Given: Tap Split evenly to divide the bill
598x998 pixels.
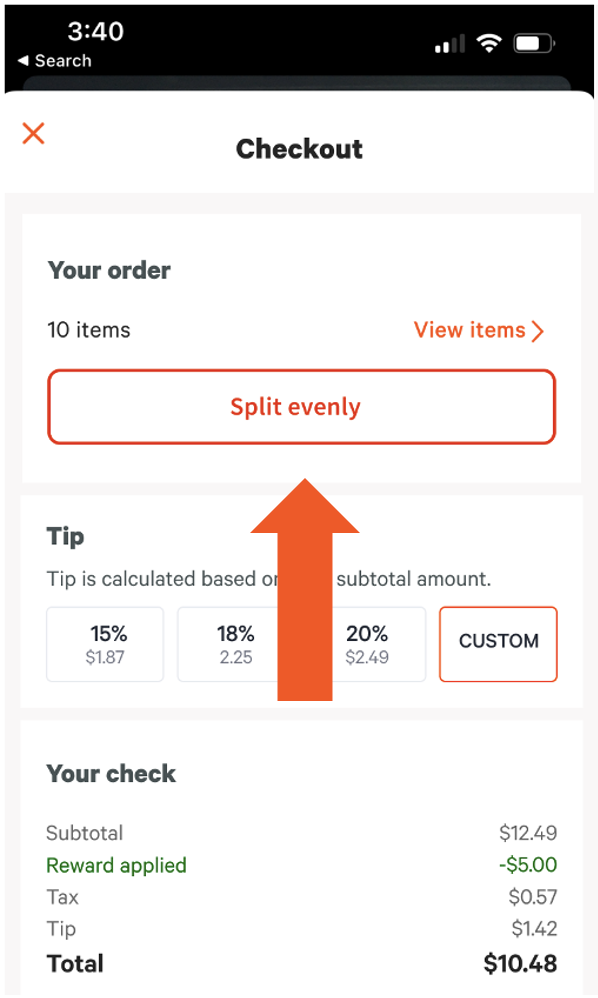Looking at the screenshot, I should coord(301,407).
